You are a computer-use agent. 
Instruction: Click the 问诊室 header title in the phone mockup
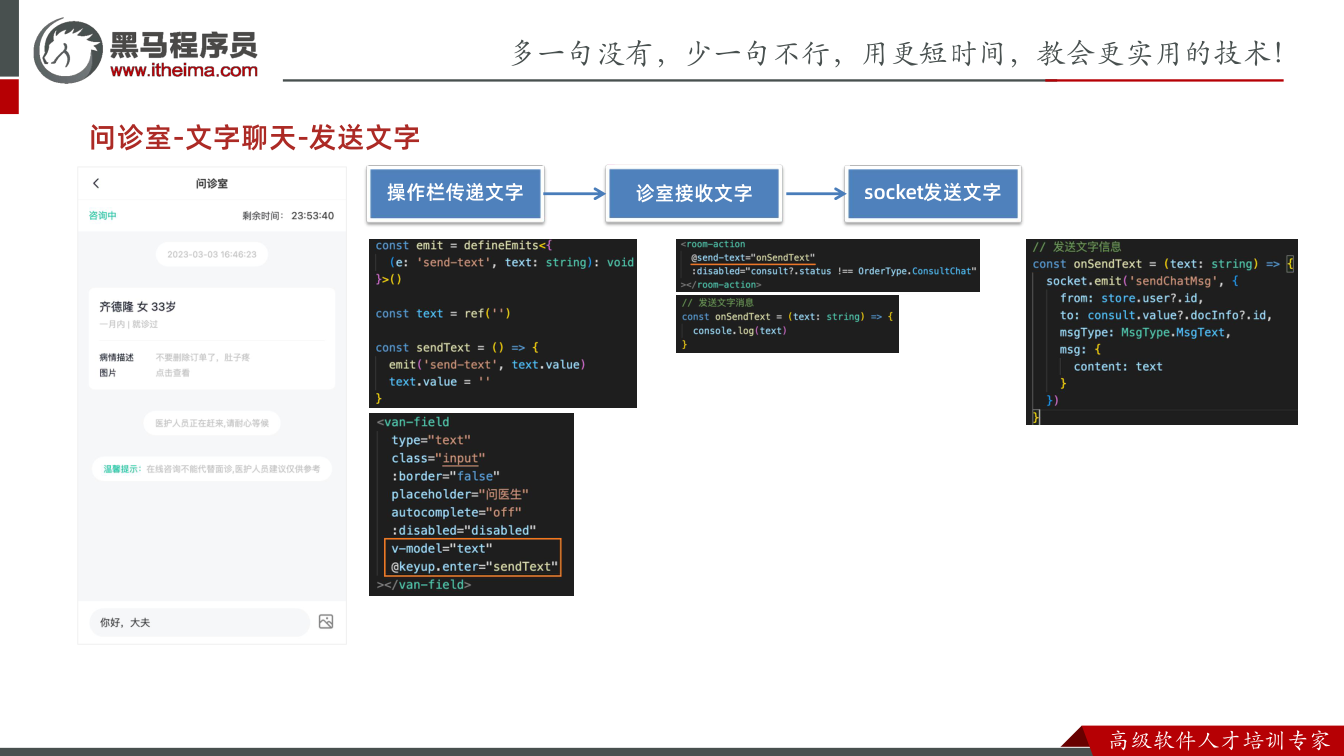(212, 184)
